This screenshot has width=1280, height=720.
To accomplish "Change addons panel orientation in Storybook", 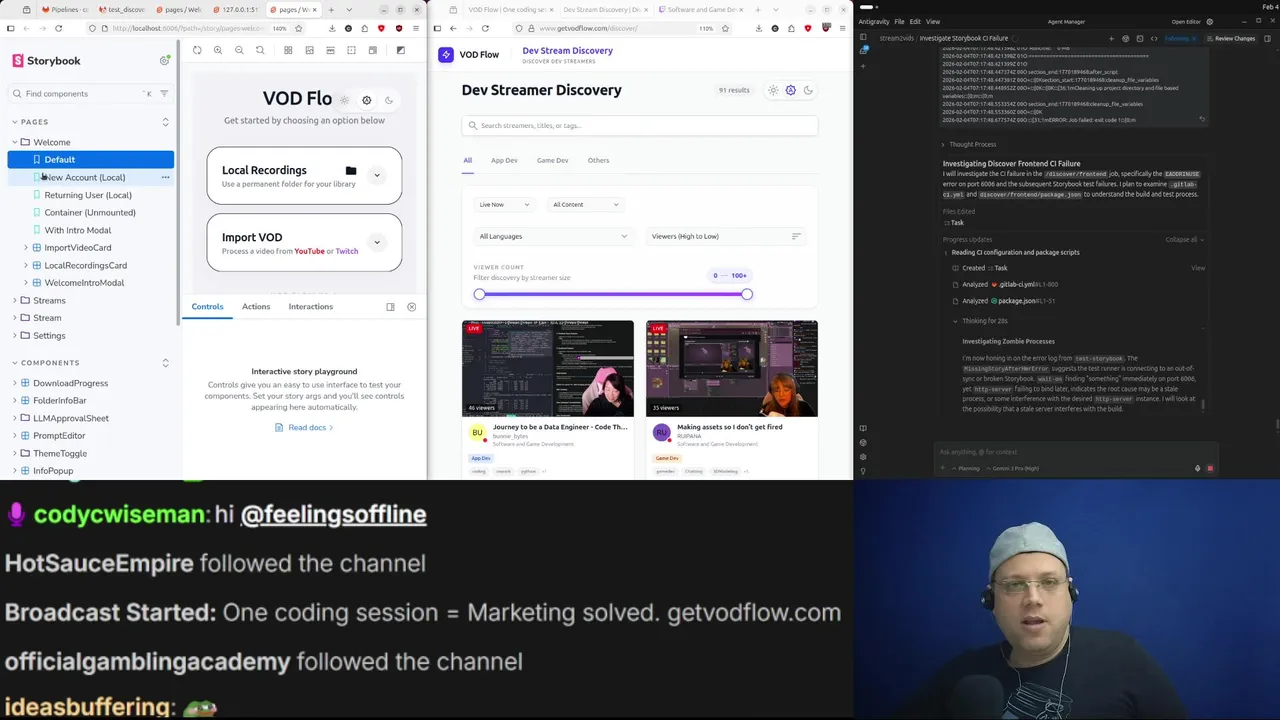I will pos(390,307).
